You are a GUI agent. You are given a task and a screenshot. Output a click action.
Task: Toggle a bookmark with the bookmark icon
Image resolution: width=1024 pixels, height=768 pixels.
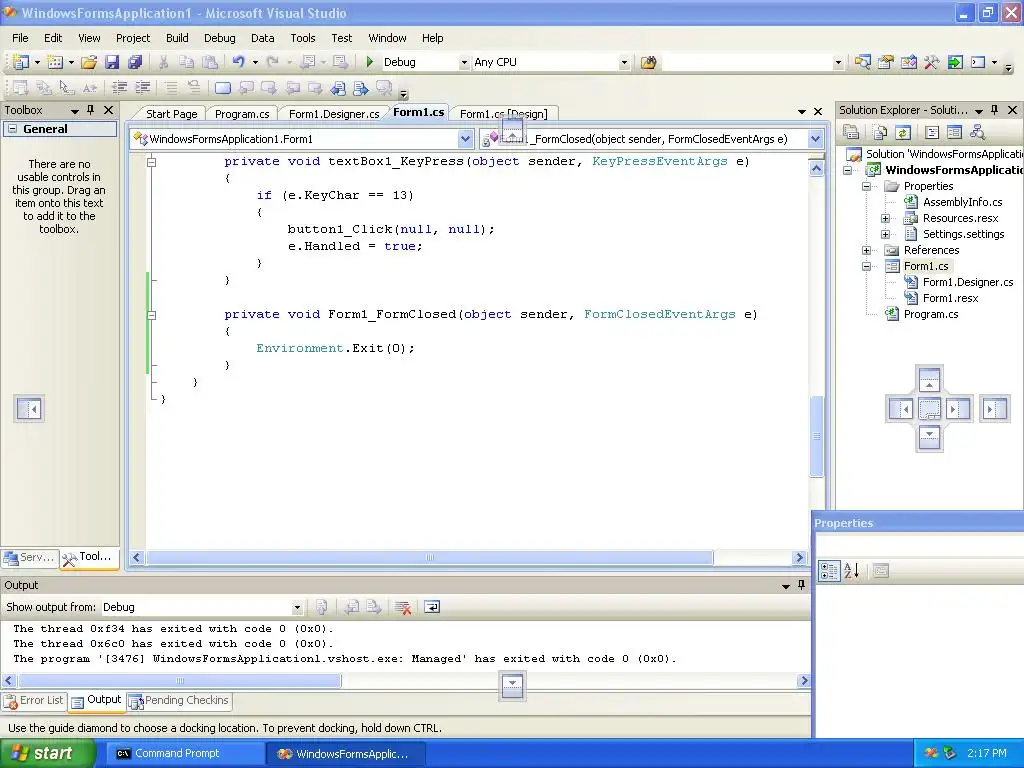(x=223, y=88)
